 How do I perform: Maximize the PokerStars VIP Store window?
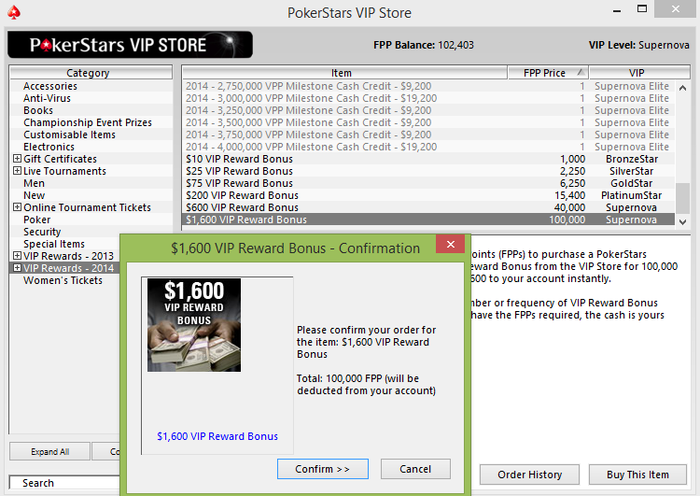click(x=642, y=9)
